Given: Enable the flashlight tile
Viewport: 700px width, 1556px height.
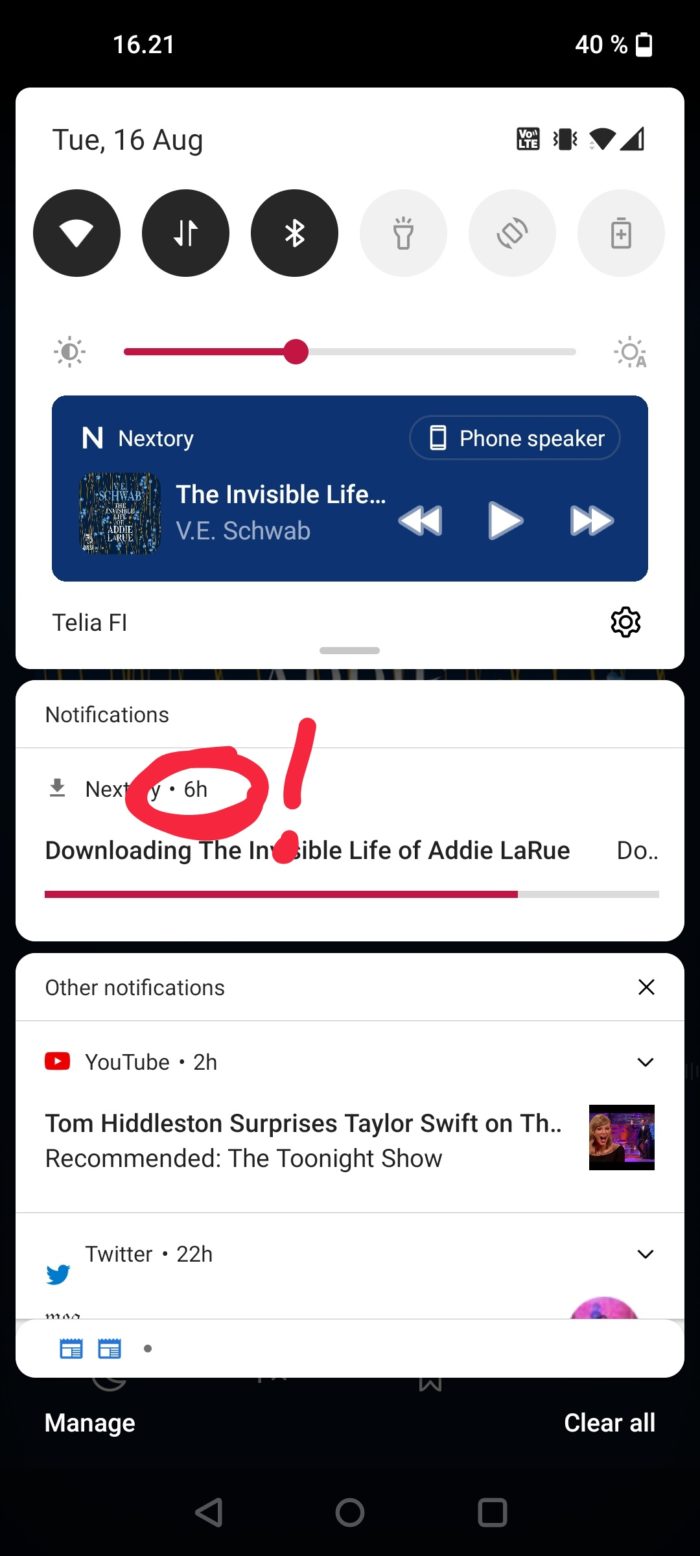Looking at the screenshot, I should point(403,233).
